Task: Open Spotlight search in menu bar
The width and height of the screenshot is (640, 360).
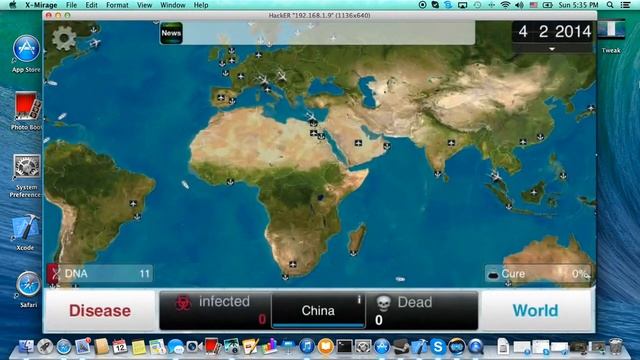Action: coord(610,5)
